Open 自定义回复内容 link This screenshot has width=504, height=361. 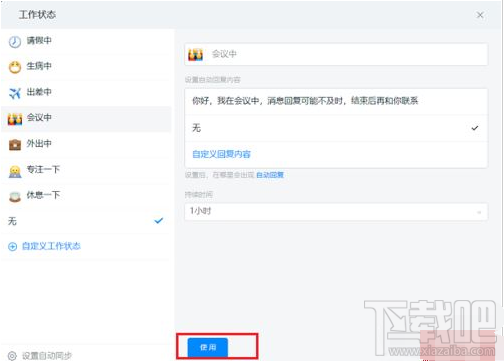[x=221, y=154]
